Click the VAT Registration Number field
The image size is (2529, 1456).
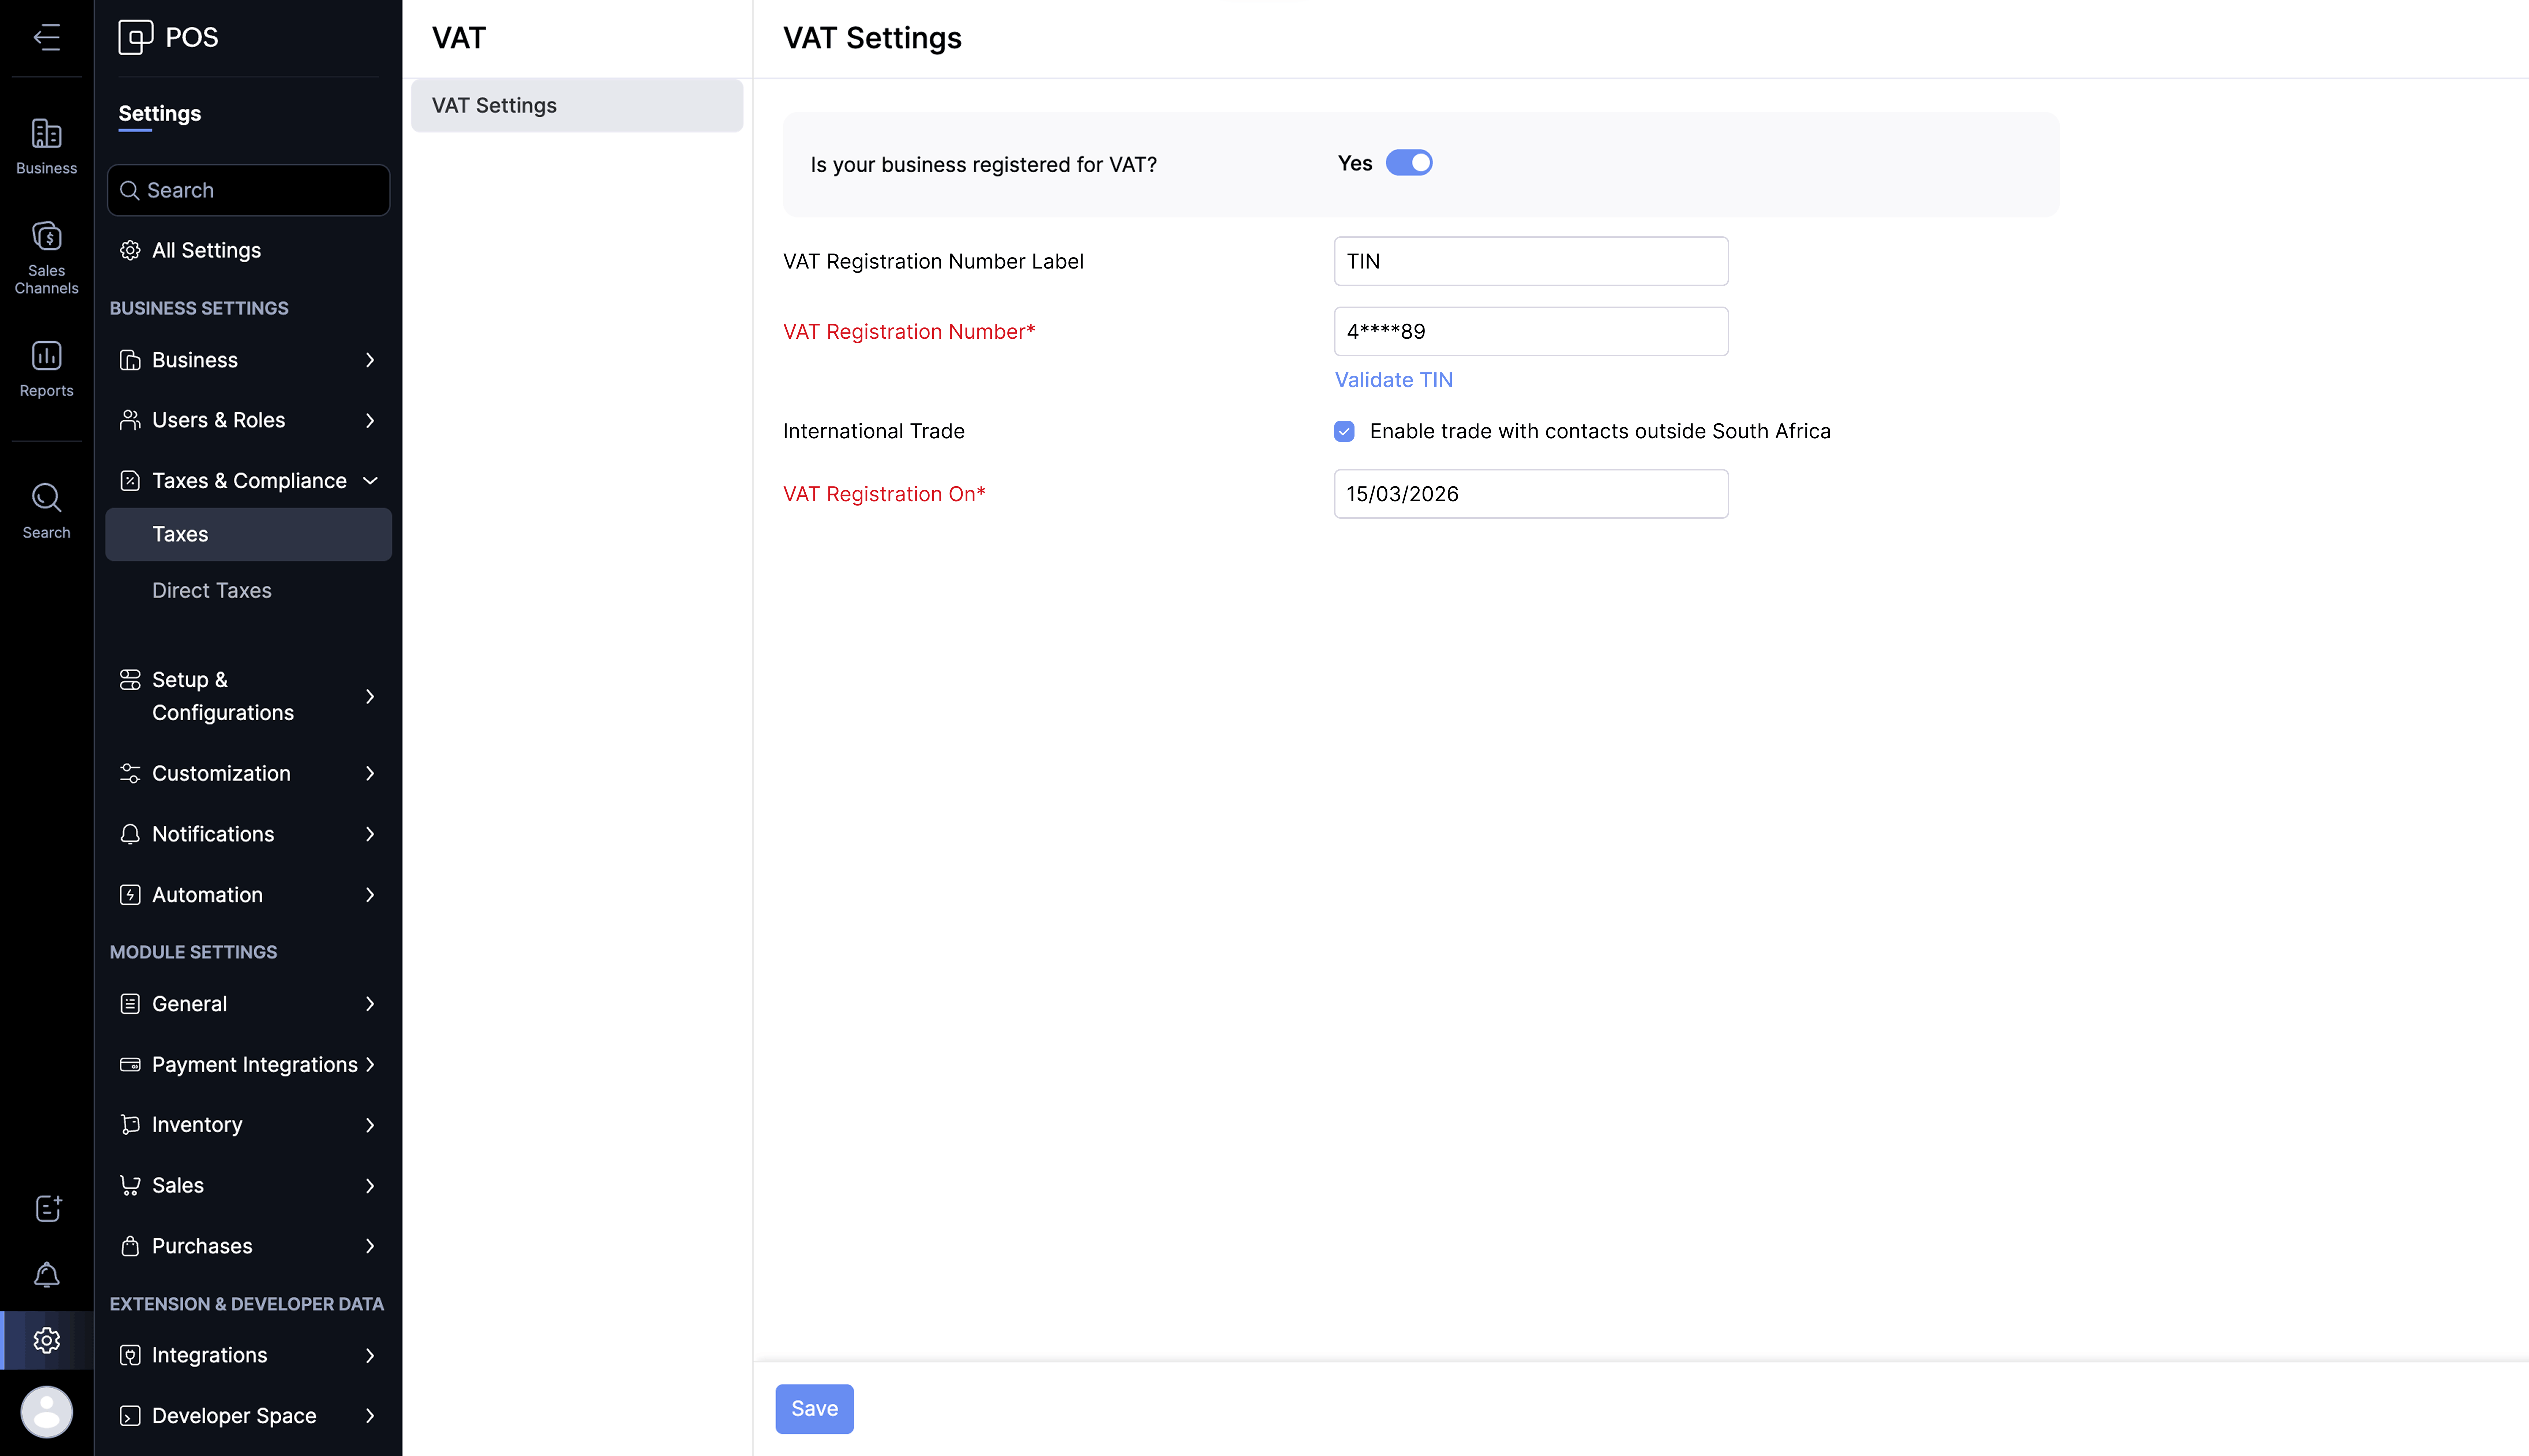[1530, 331]
